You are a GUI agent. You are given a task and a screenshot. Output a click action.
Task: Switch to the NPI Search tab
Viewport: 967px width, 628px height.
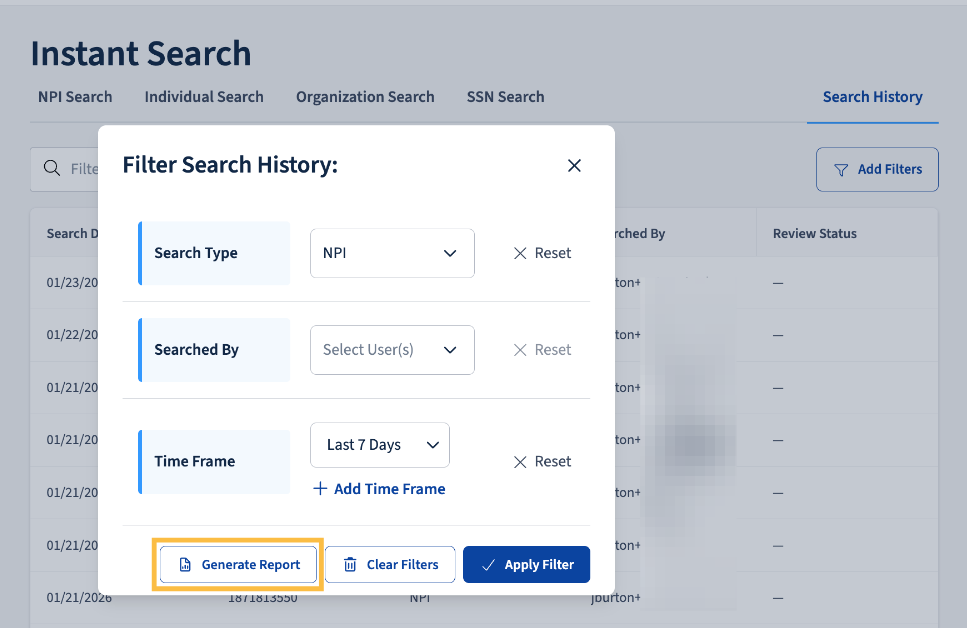(75, 97)
